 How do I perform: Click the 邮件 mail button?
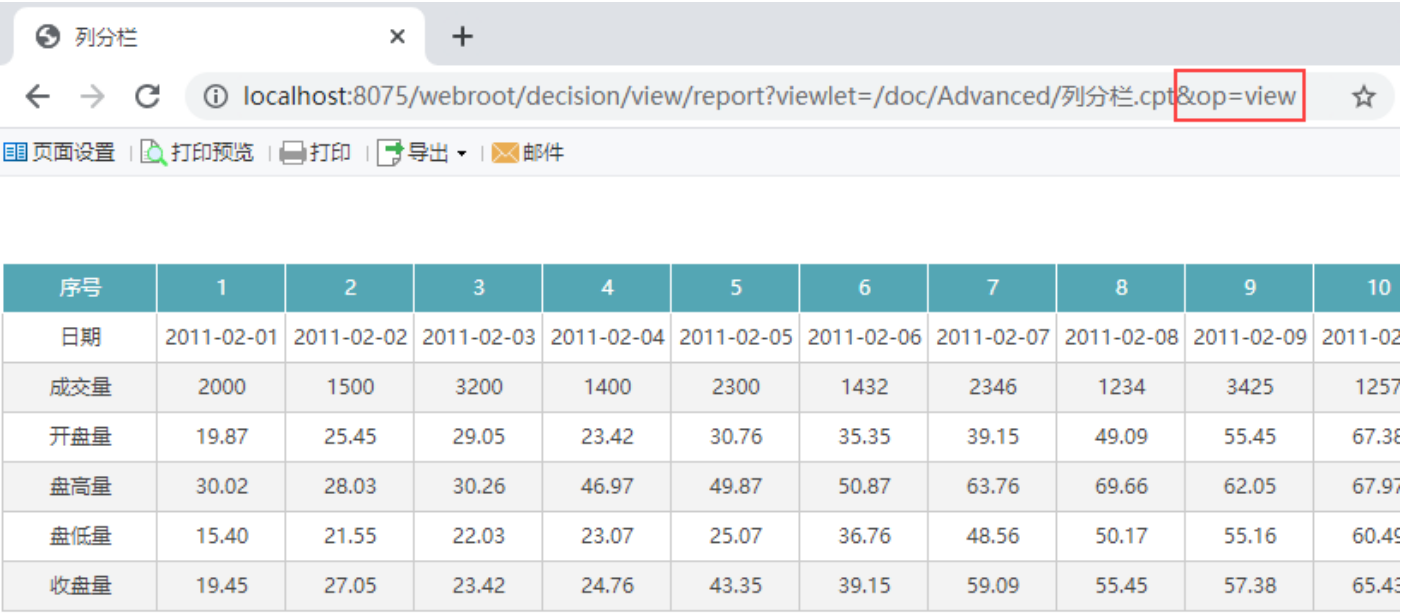[528, 153]
